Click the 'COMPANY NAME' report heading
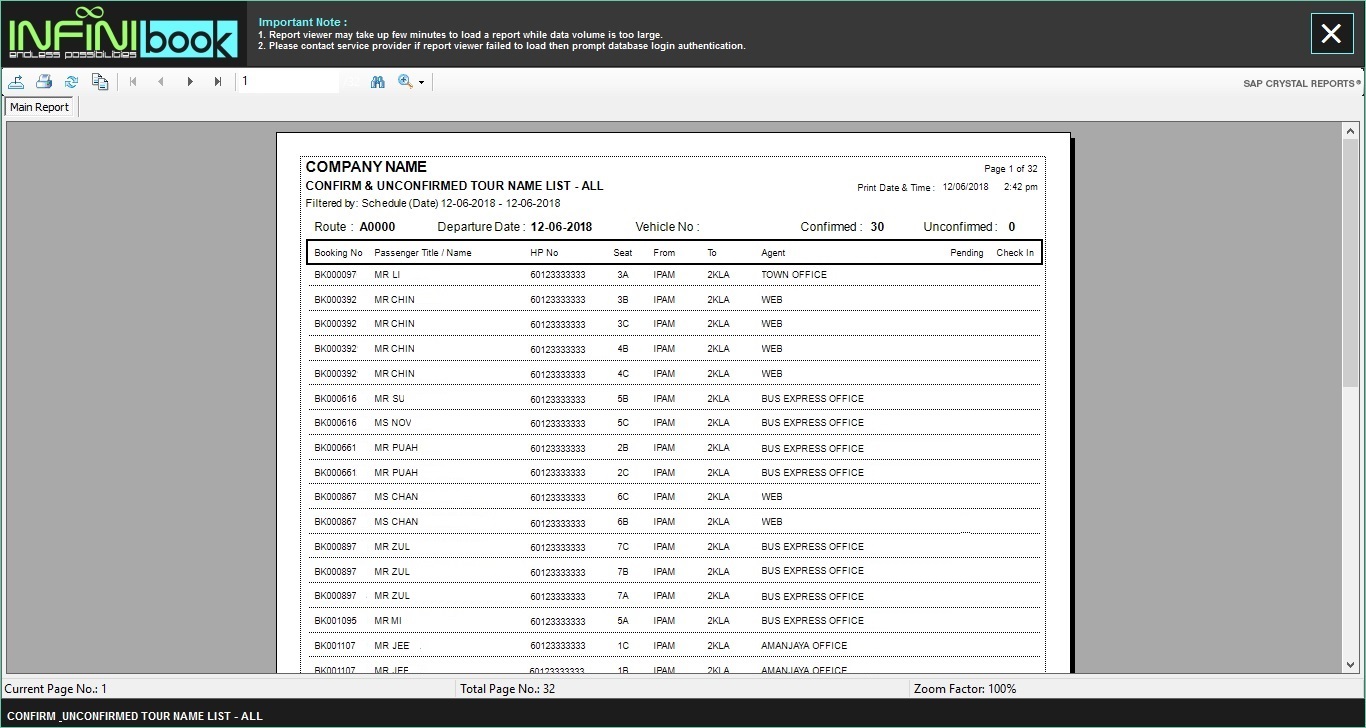 [366, 167]
